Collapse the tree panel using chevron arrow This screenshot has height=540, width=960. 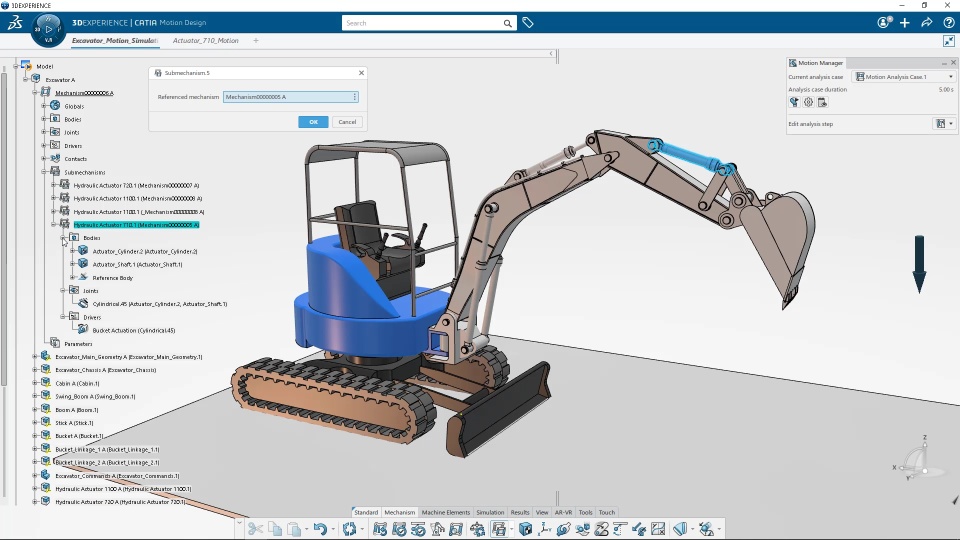pyautogui.click(x=551, y=54)
